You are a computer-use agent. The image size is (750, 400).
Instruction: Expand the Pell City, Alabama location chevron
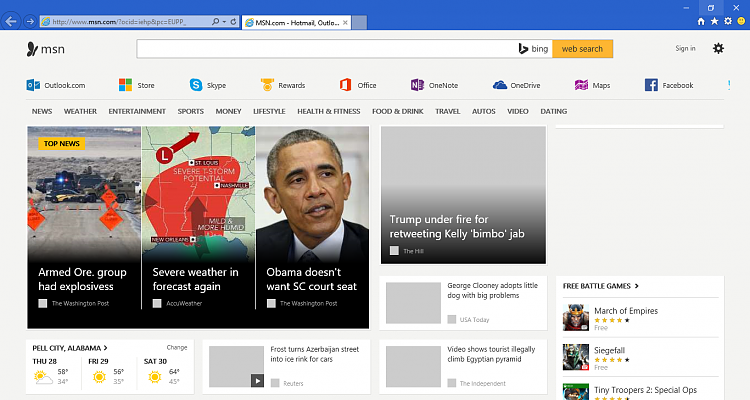[105, 348]
